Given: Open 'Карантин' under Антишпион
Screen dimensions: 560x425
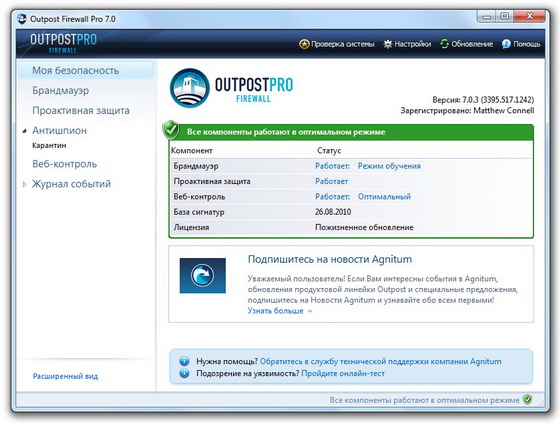Looking at the screenshot, I should click(x=49, y=145).
